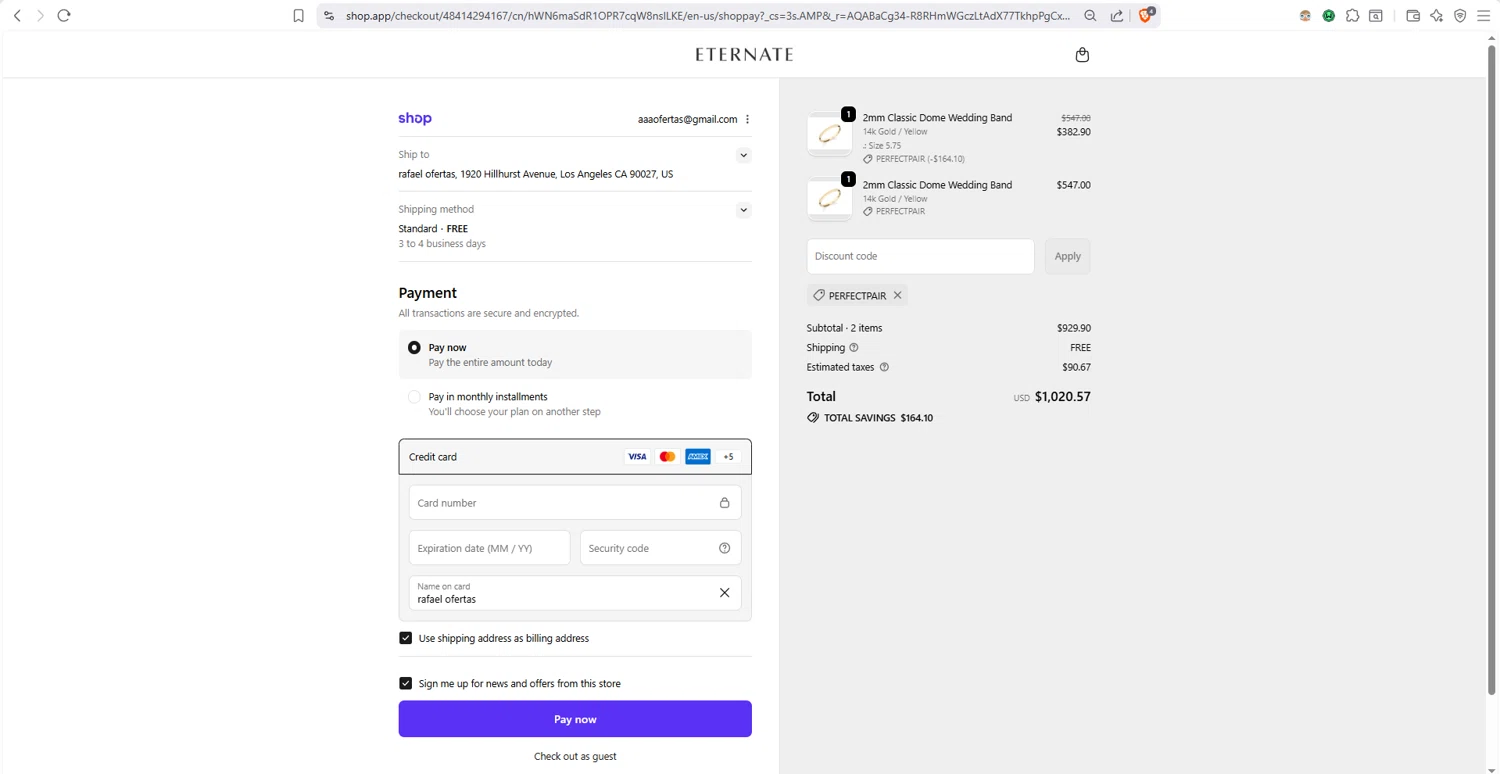This screenshot has height=774, width=1500.
Task: Open the avatar face extension icon
Action: (x=1305, y=16)
